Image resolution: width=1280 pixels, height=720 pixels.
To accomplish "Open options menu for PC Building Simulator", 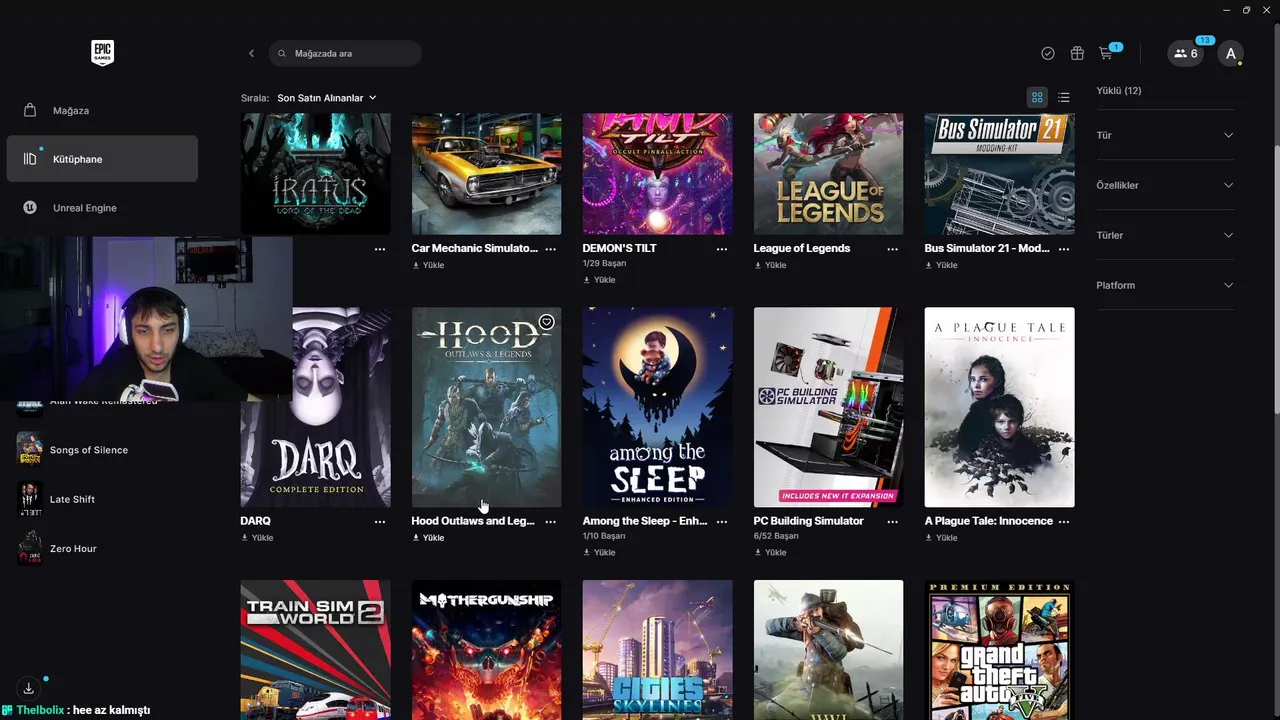I will 893,522.
